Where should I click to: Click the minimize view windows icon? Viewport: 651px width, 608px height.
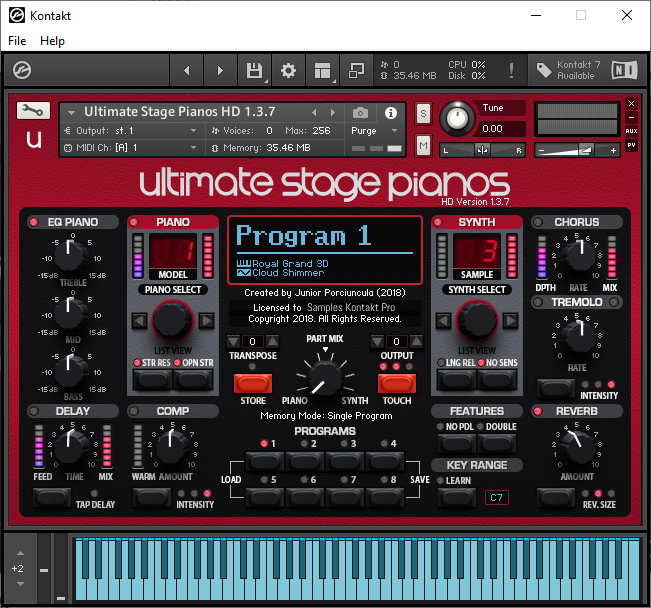point(356,71)
